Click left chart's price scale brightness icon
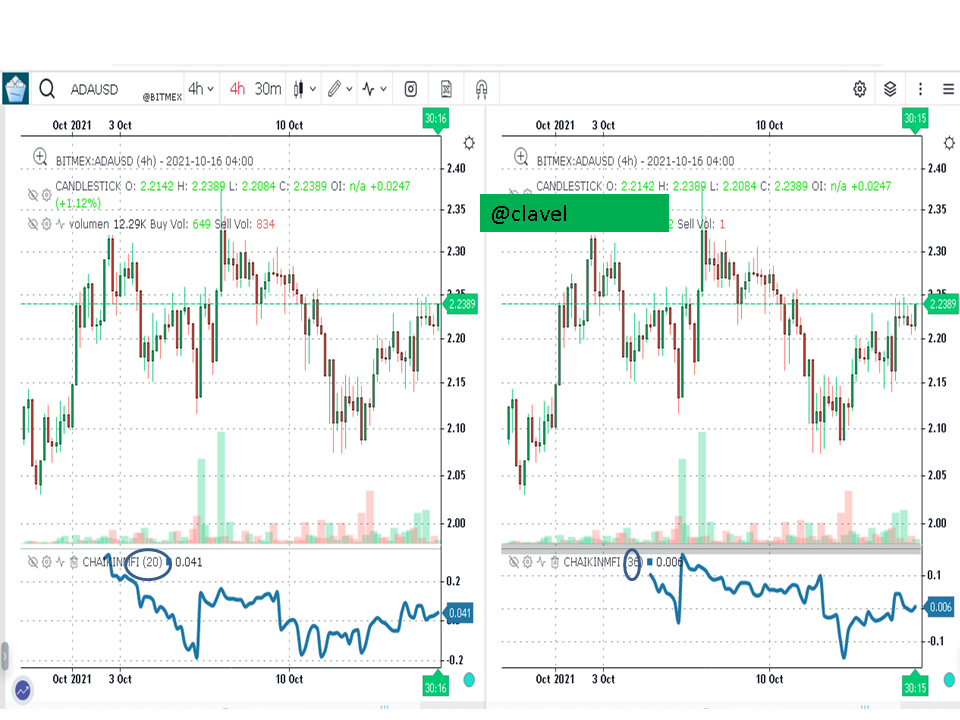Viewport: 960px width, 720px height. 469,143
